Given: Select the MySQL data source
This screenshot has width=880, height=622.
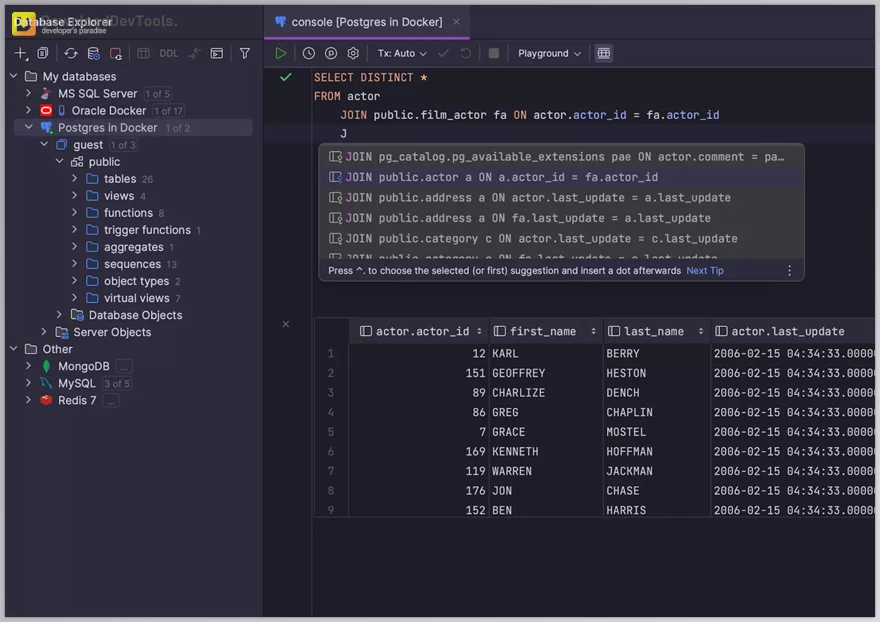Looking at the screenshot, I should tap(77, 383).
